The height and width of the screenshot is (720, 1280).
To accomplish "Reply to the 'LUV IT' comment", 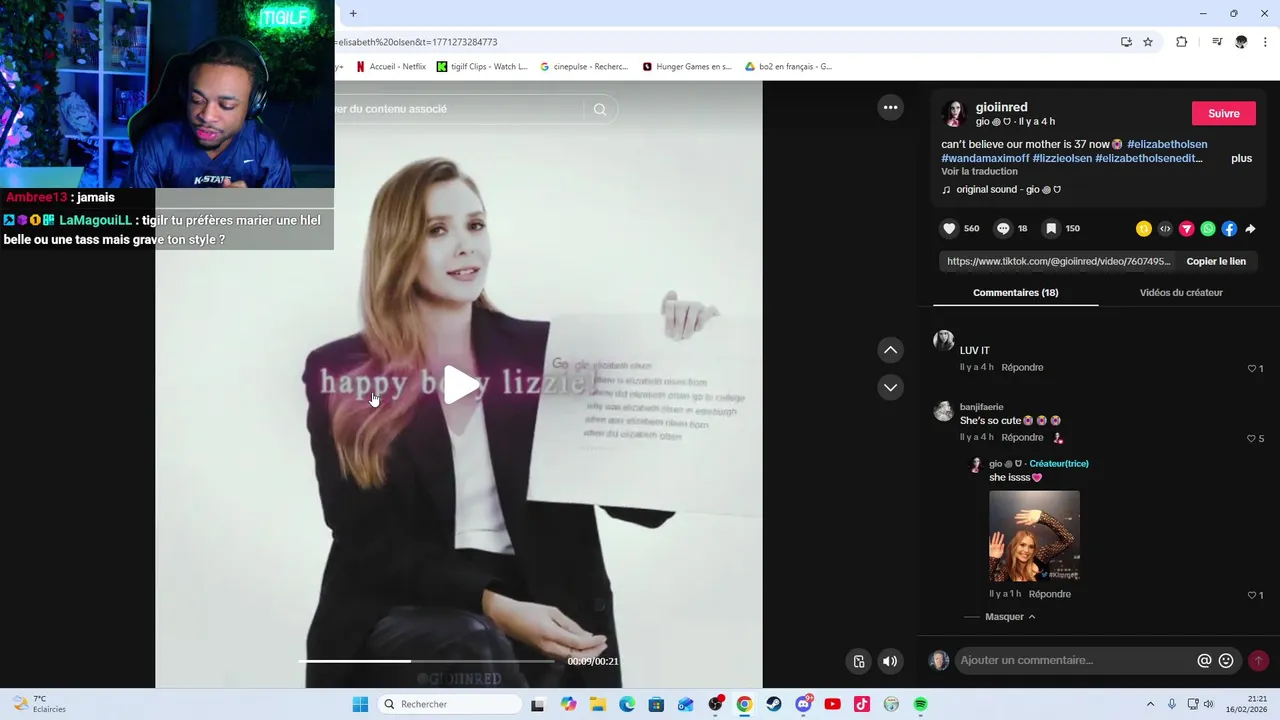I will (1022, 367).
